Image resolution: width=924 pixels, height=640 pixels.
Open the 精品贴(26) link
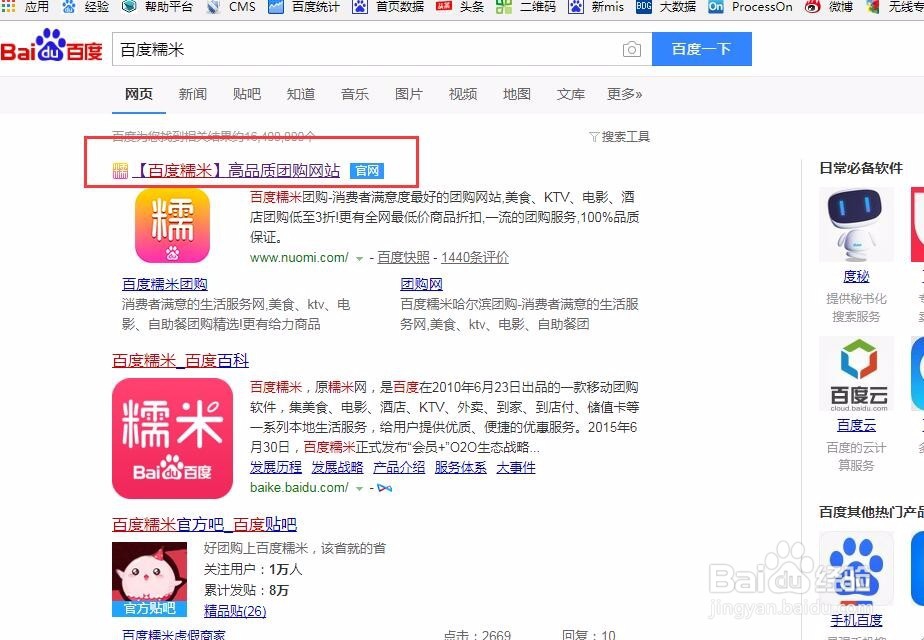[235, 611]
